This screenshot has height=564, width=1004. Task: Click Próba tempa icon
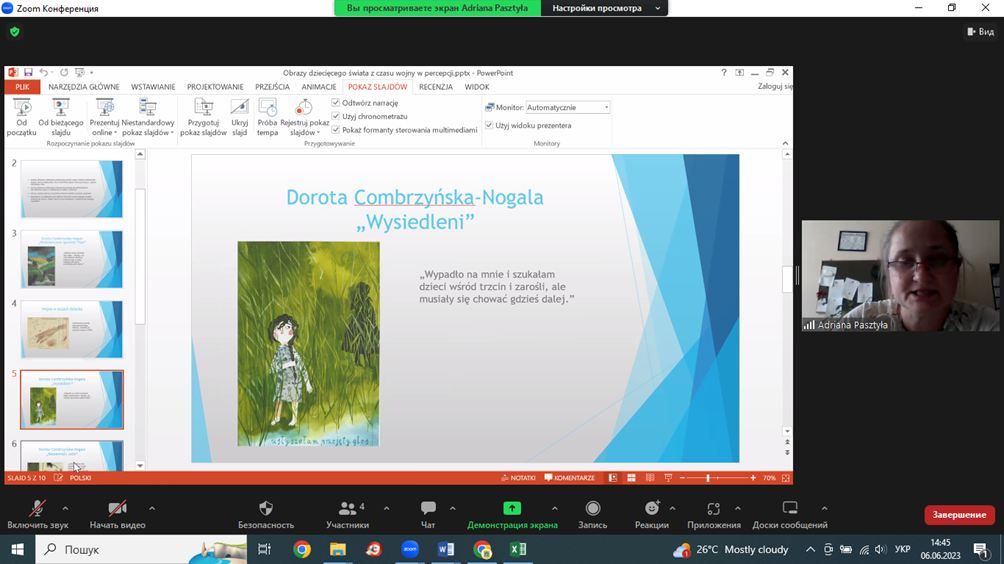click(268, 117)
